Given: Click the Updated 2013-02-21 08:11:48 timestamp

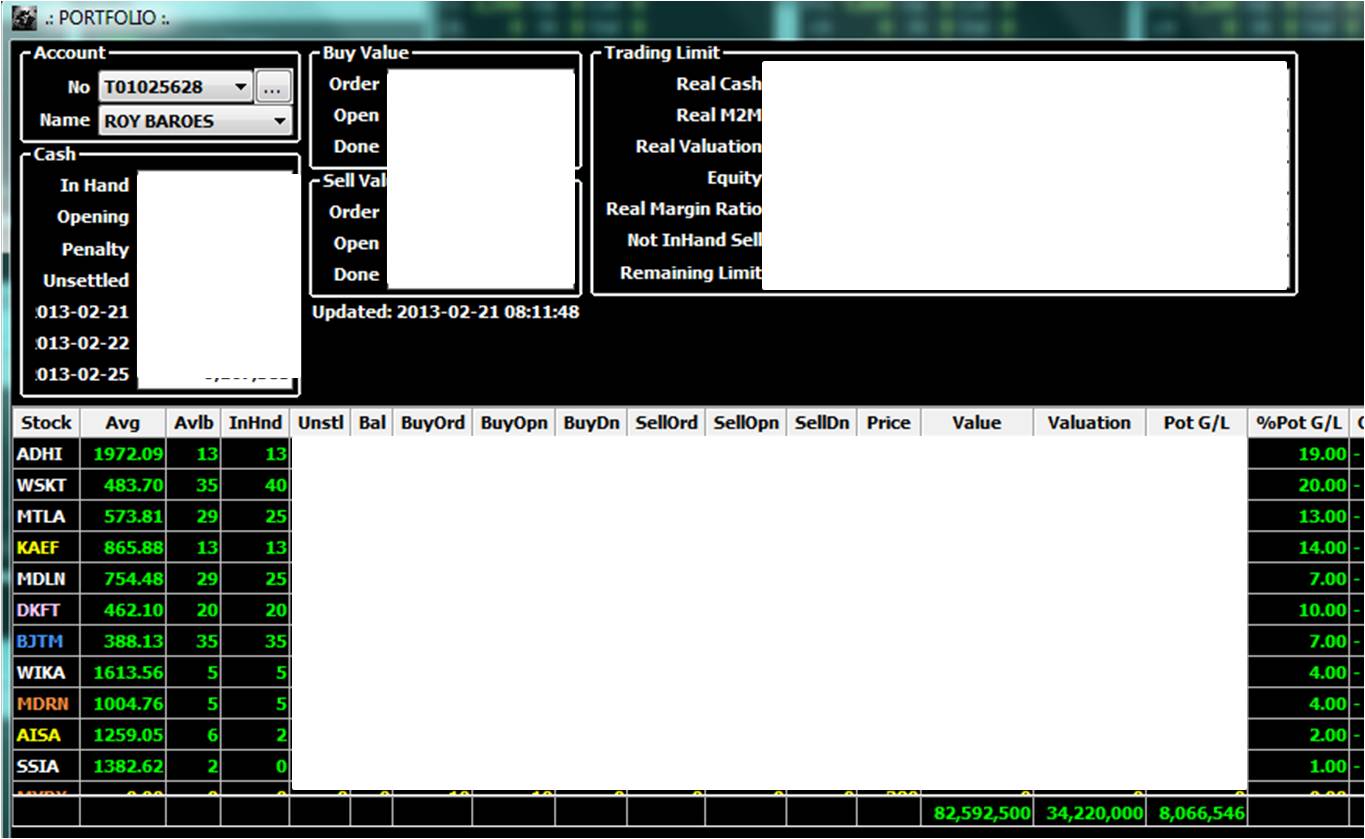Looking at the screenshot, I should coord(446,312).
